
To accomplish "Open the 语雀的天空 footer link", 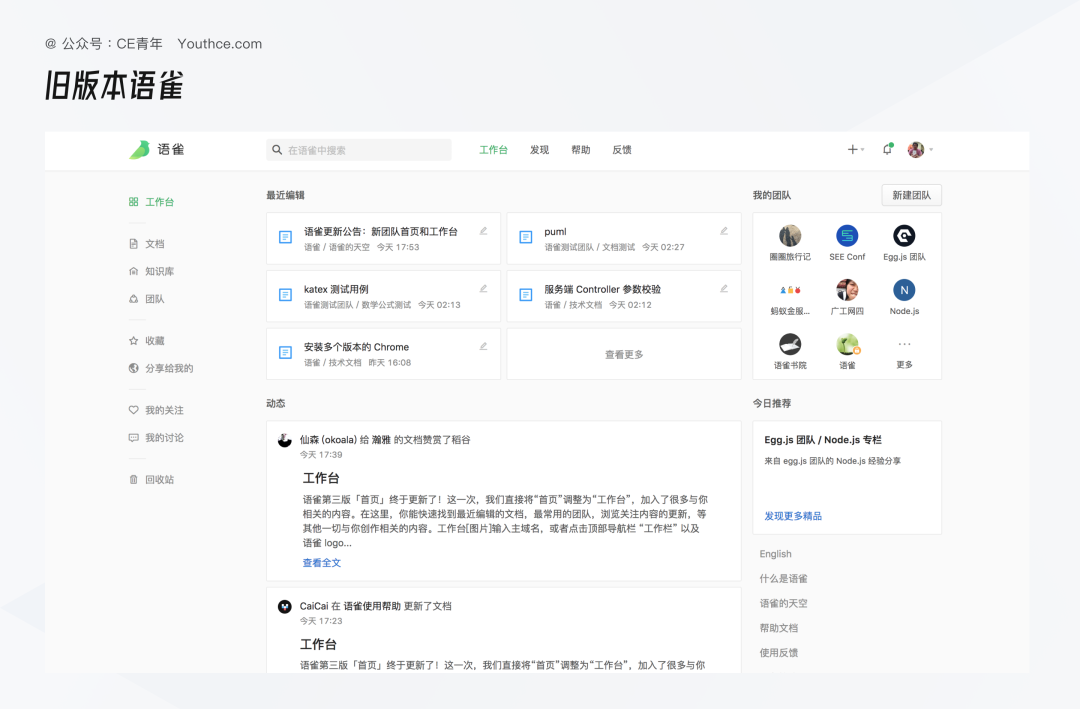I will (x=783, y=604).
